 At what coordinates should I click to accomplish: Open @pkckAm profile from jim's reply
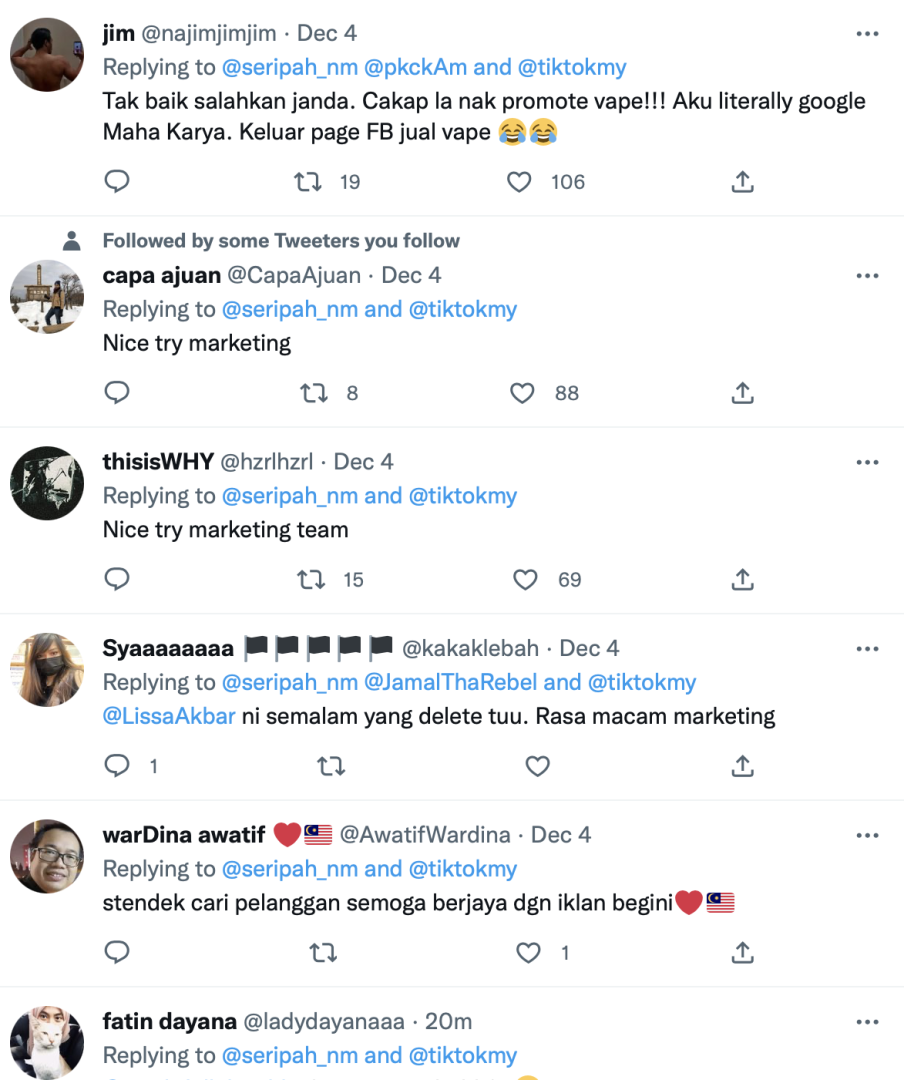[415, 67]
